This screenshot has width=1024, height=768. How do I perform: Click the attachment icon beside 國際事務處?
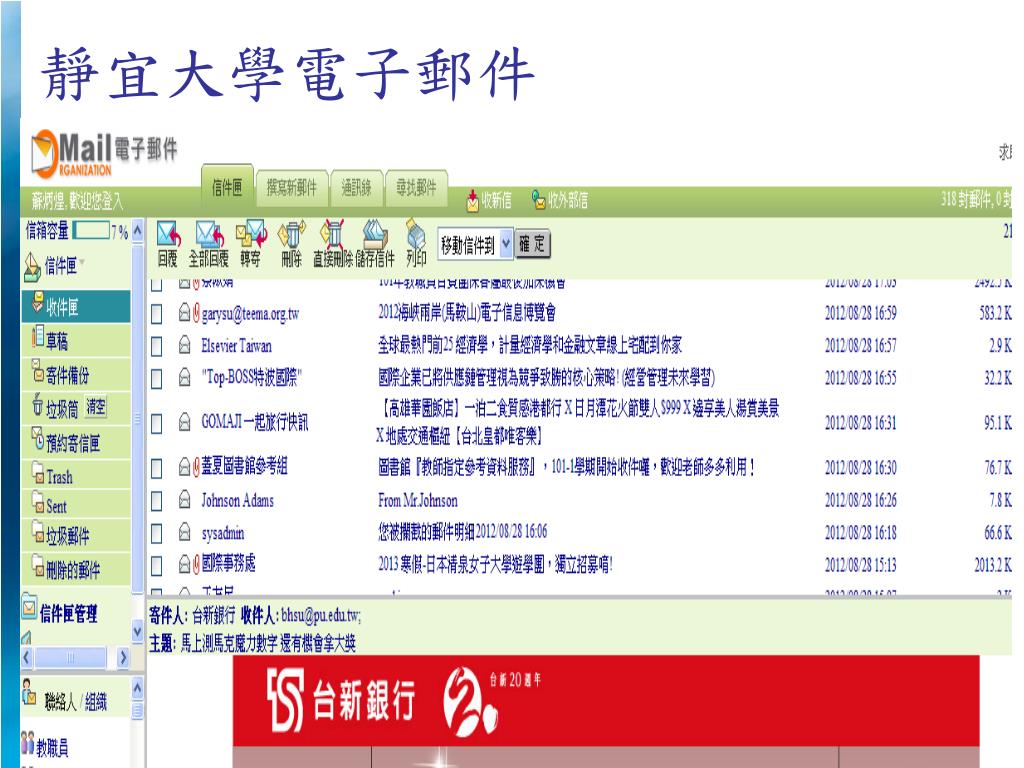pos(195,564)
